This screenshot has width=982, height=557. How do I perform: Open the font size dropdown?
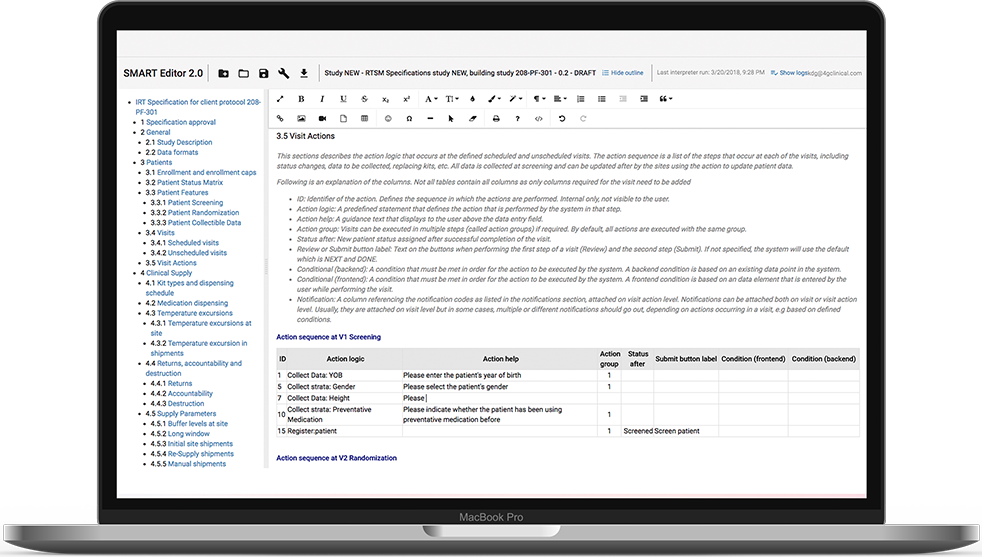point(452,99)
